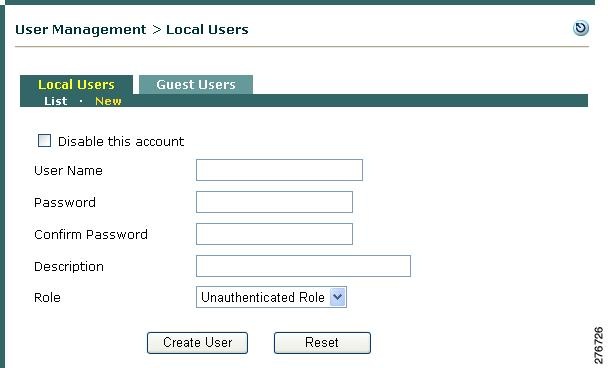
Task: Click the Role label text
Action: pos(47,297)
